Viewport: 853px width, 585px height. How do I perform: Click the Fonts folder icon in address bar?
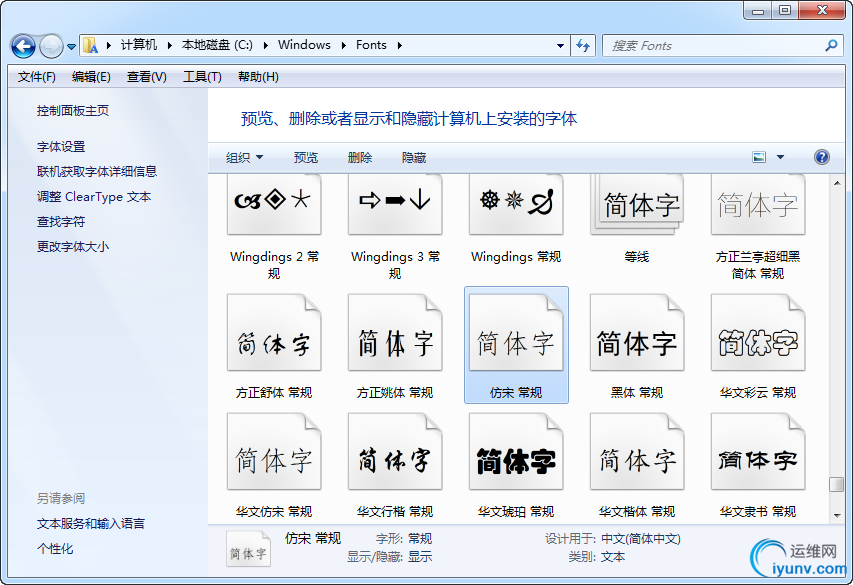point(90,46)
